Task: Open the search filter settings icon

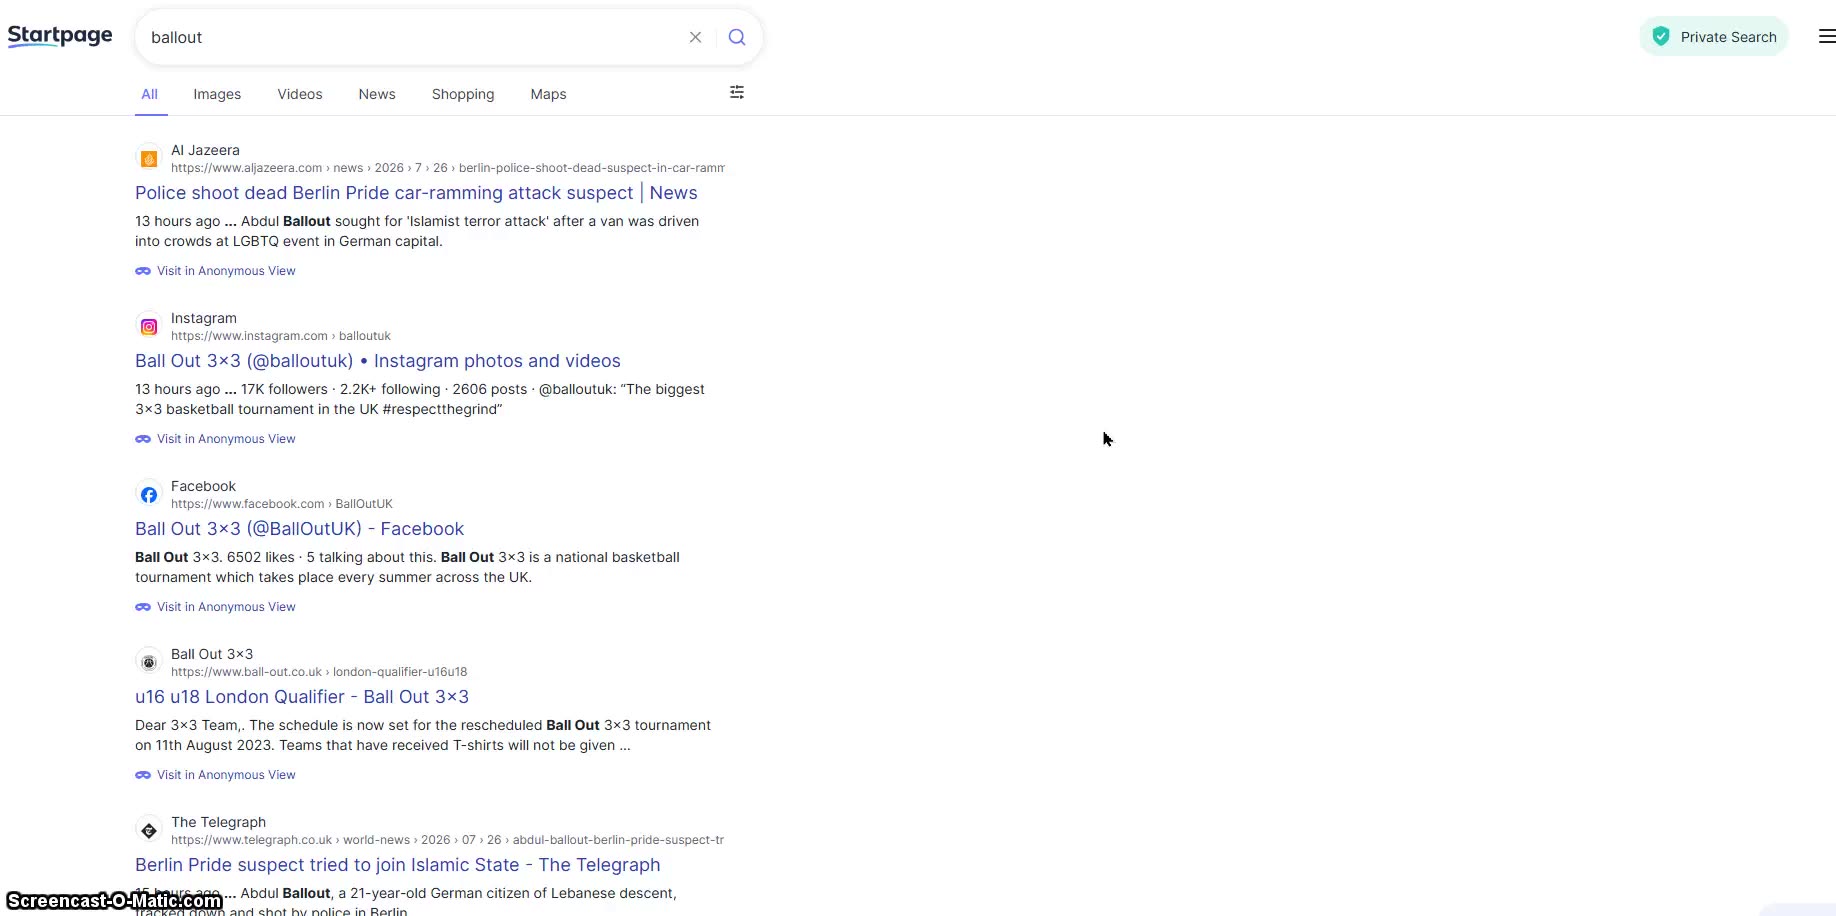Action: 737,92
